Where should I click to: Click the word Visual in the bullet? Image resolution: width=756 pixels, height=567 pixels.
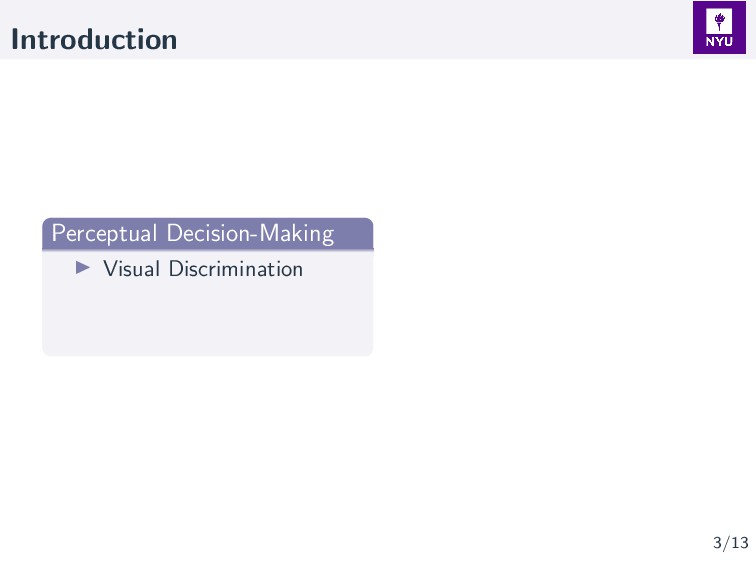[x=132, y=269]
